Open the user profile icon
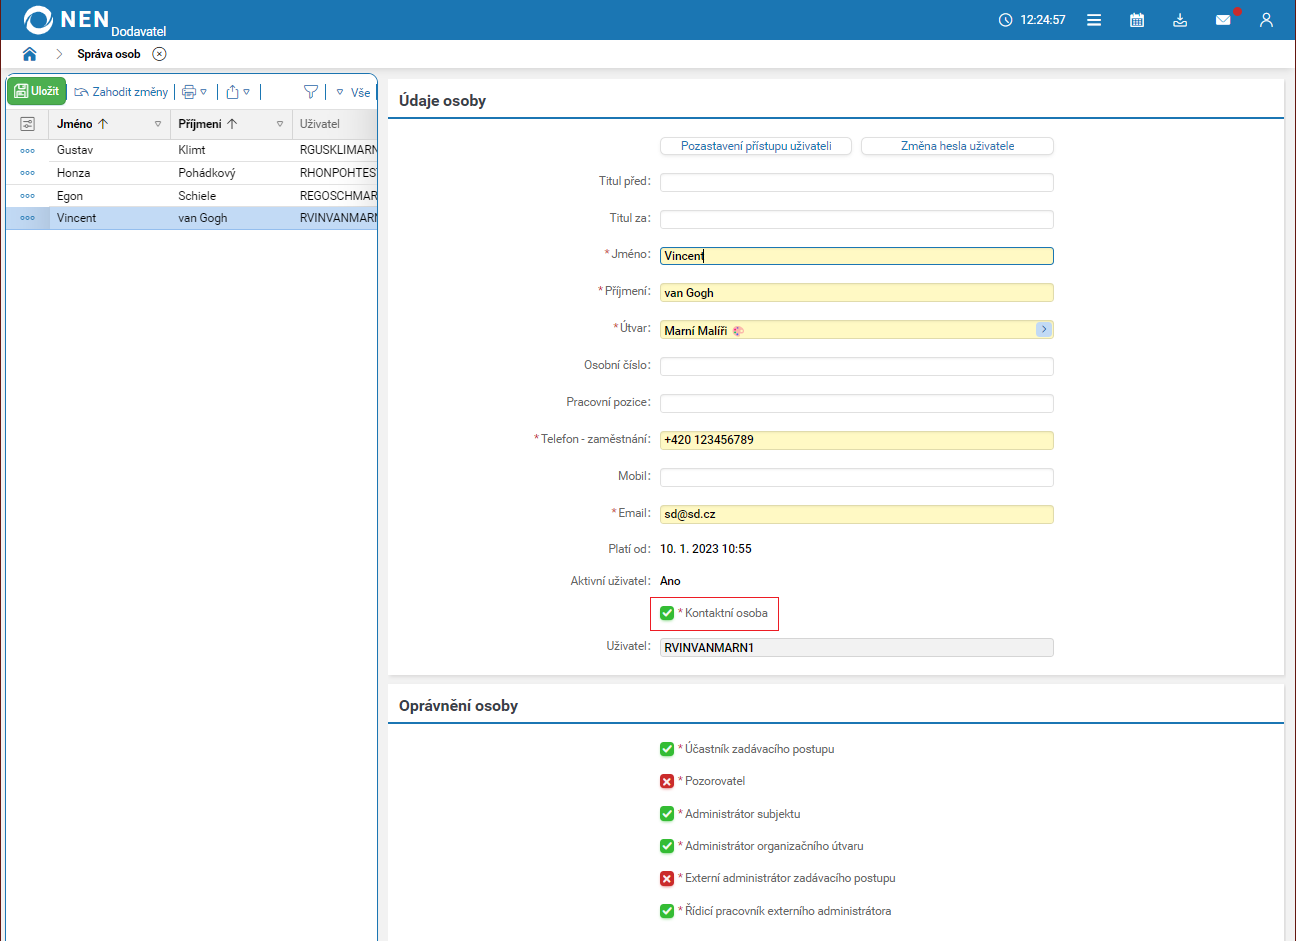The height and width of the screenshot is (941, 1296). pyautogui.click(x=1266, y=20)
